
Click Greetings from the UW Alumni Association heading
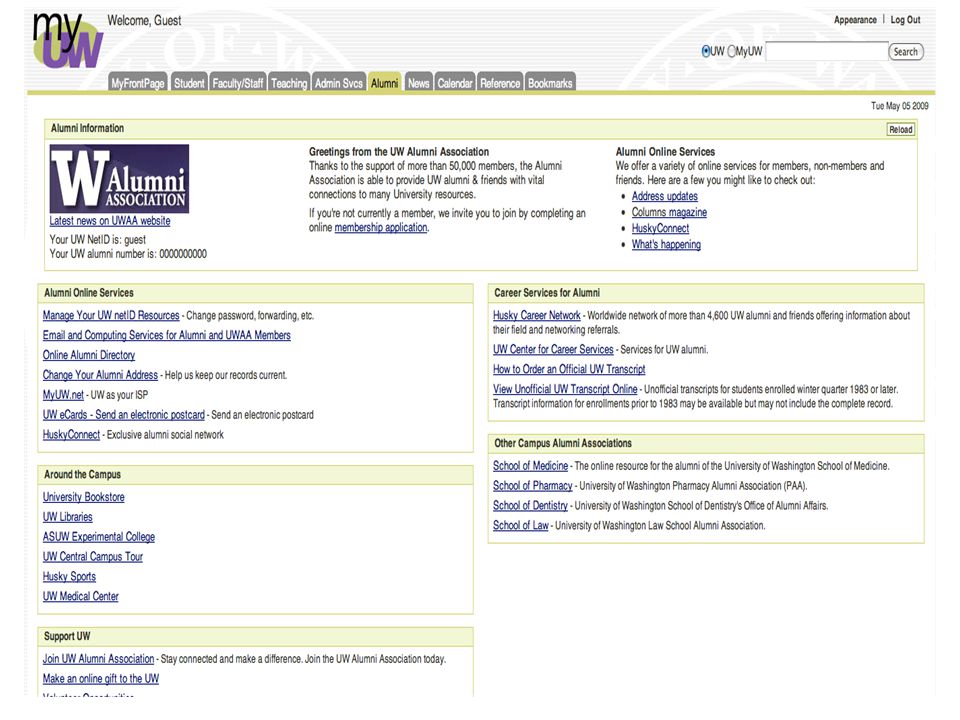(x=399, y=151)
